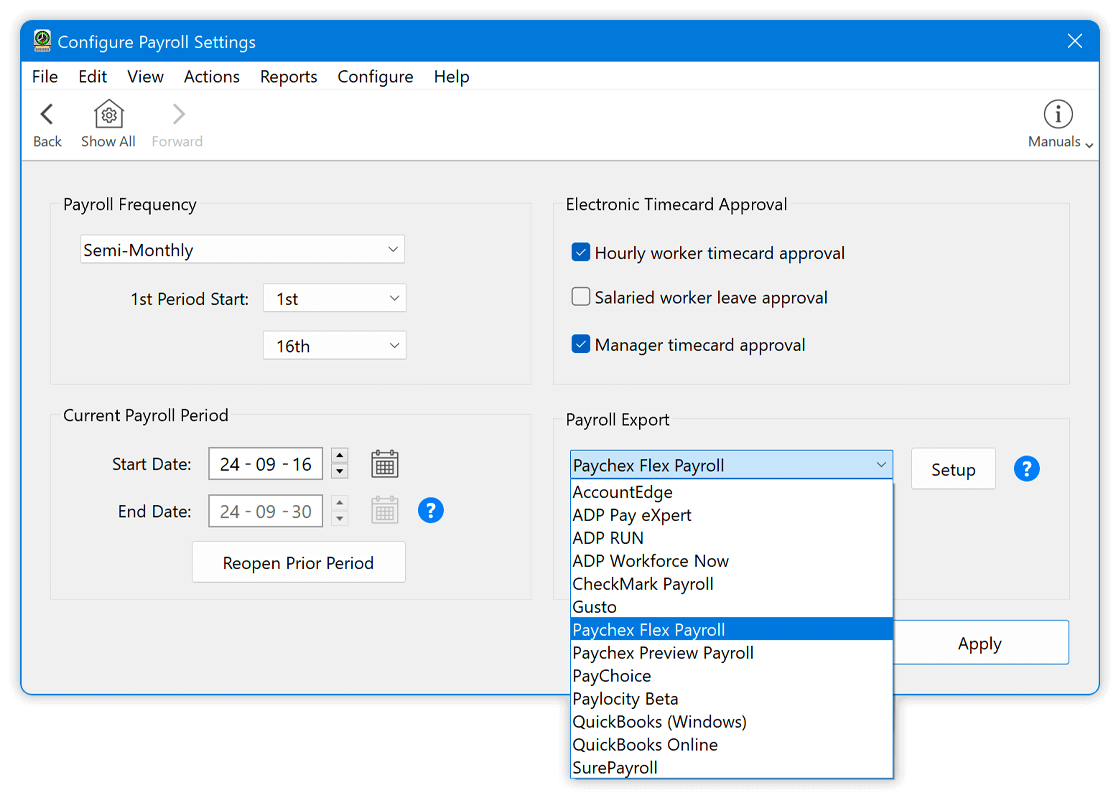Click help icon next to Setup

[1026, 469]
